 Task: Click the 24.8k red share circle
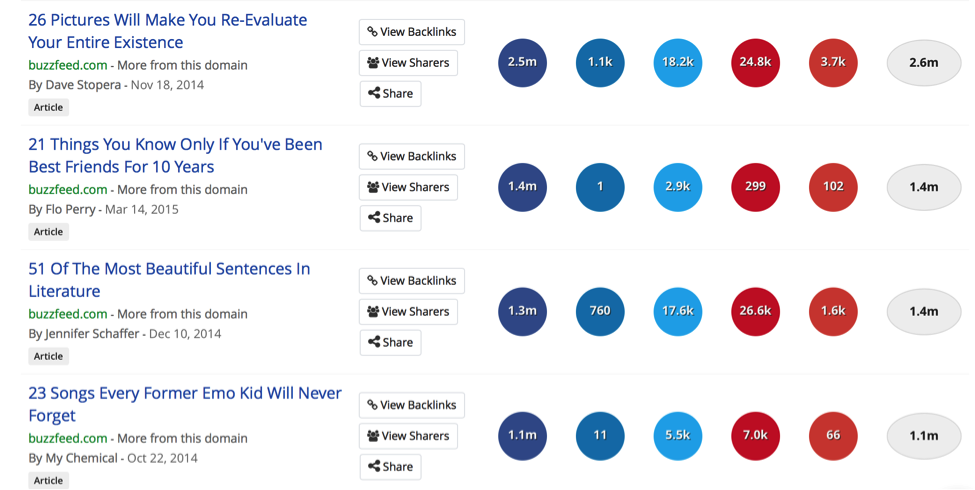pos(755,62)
